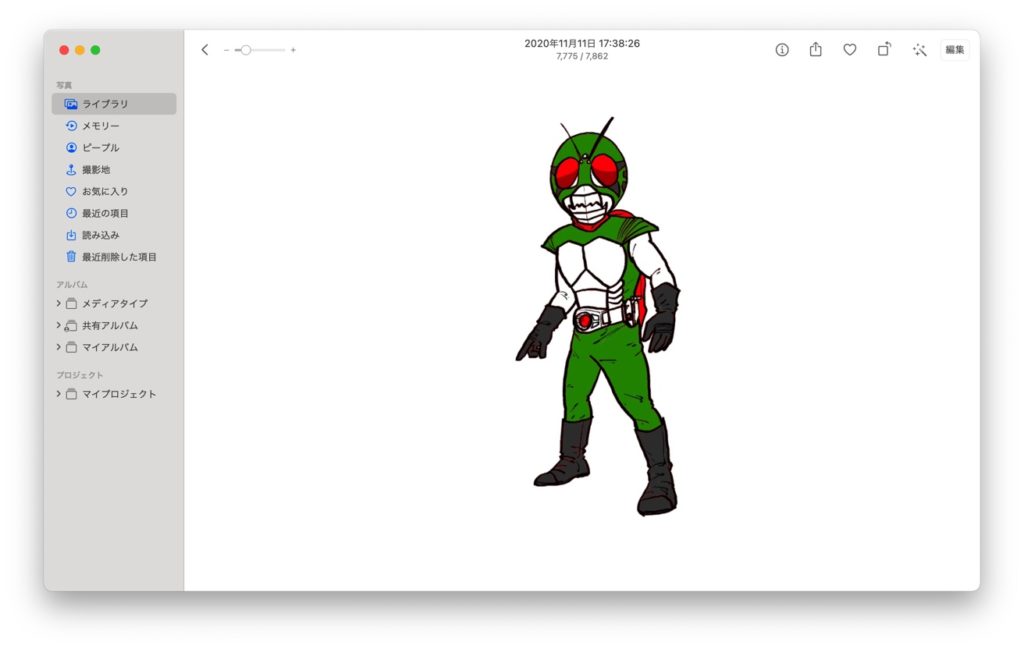Screen dimensions: 1024x649
Task: Open お気に入り in the sidebar
Action: (114, 191)
